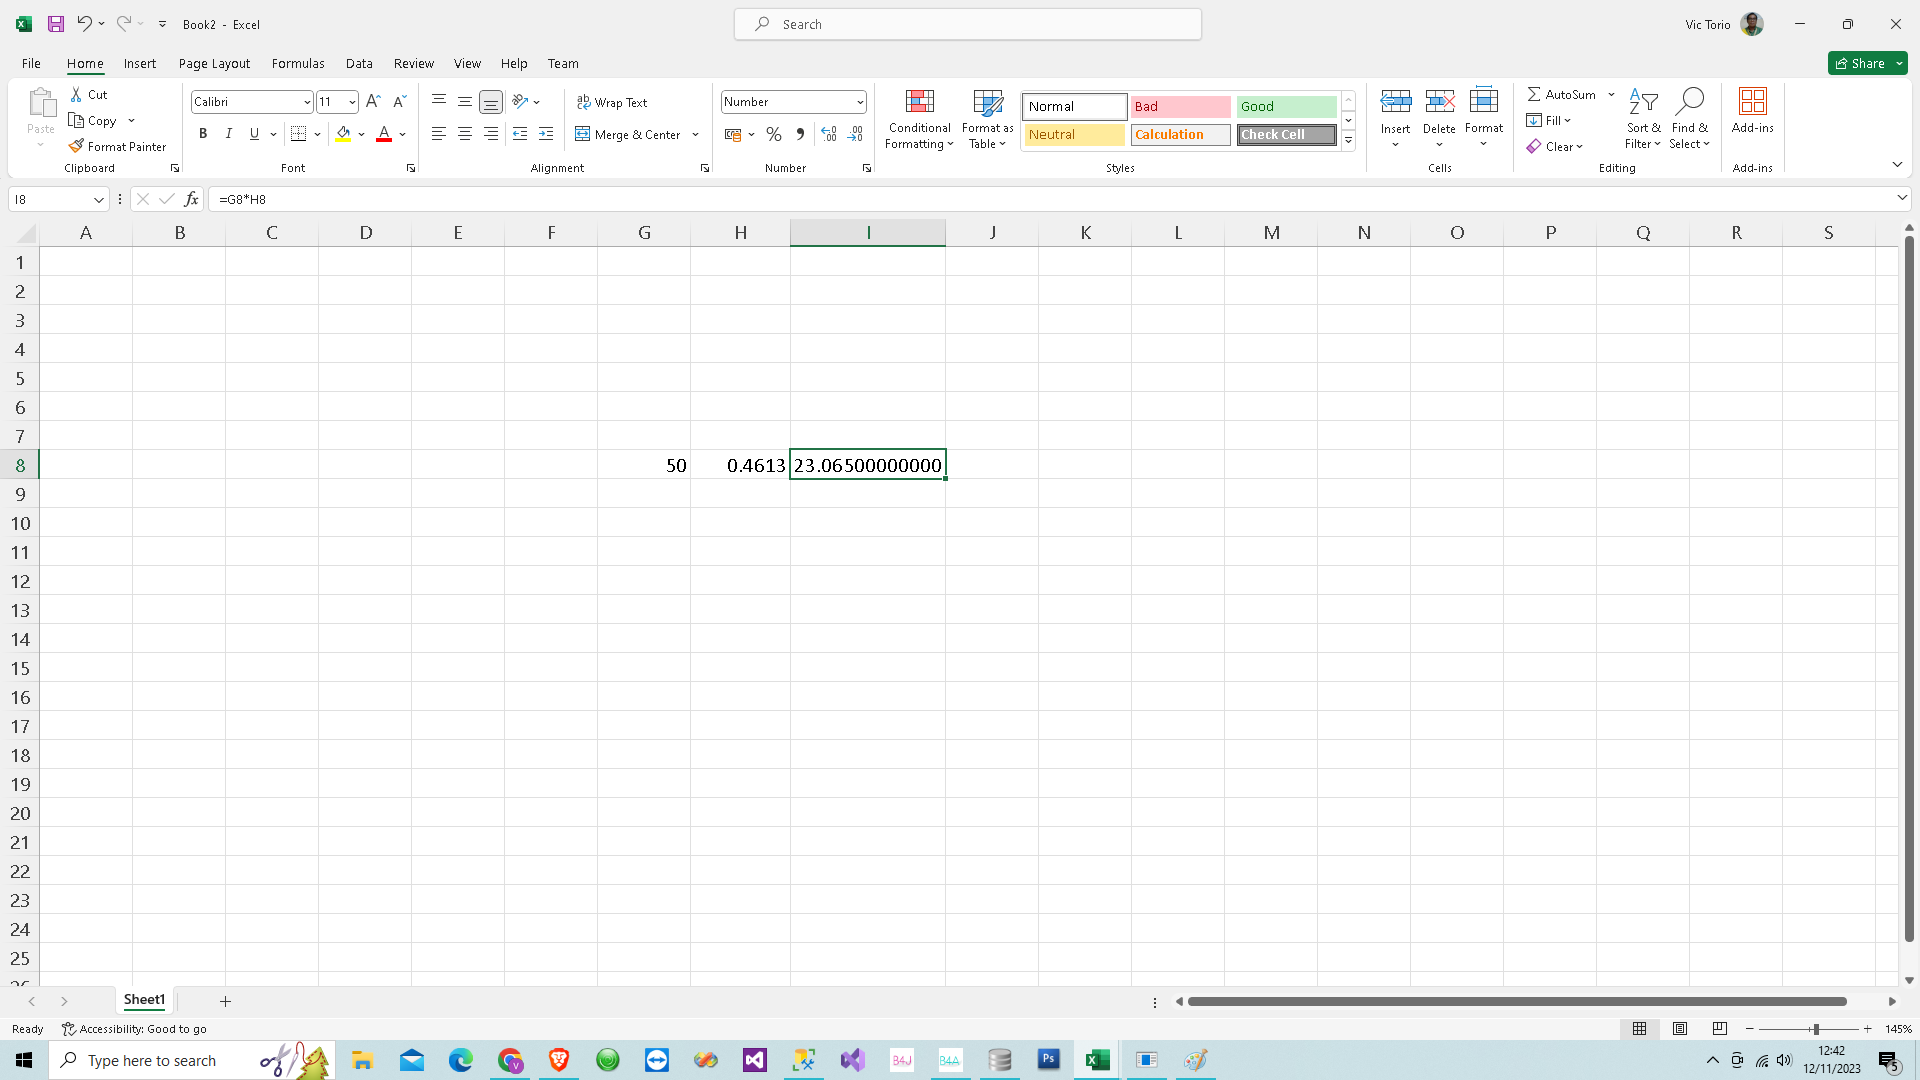Open the Formulas ribbon tab
Image resolution: width=1920 pixels, height=1080 pixels.
(298, 63)
